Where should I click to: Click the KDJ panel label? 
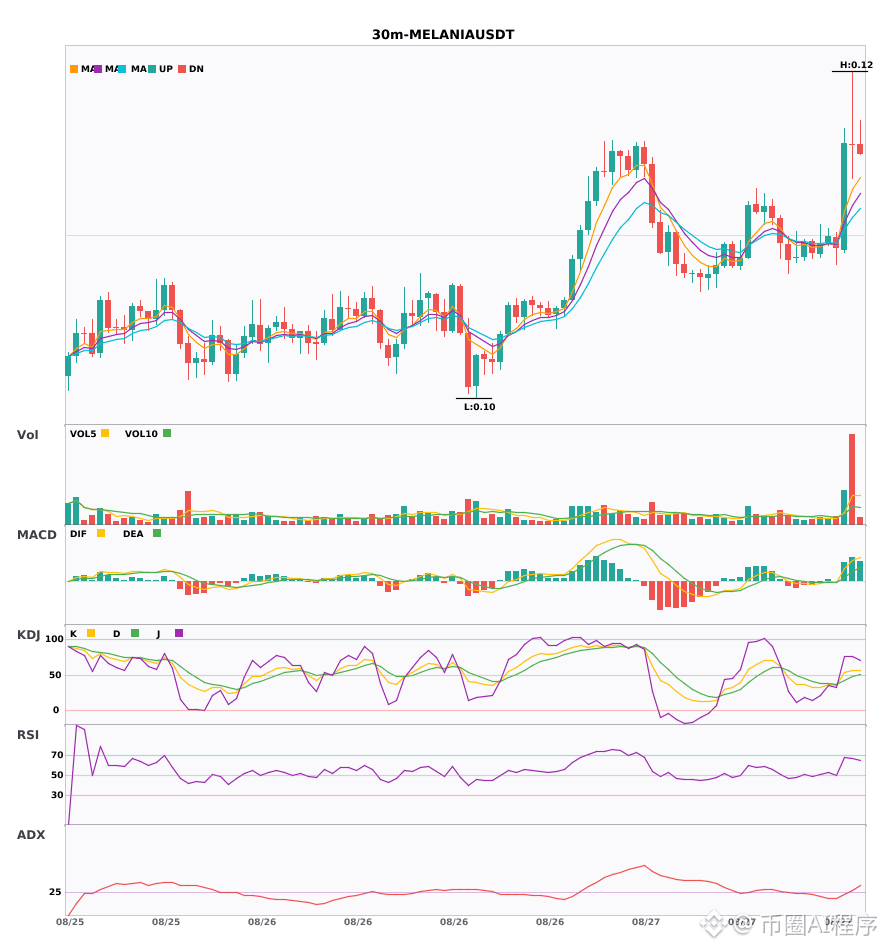[28, 635]
